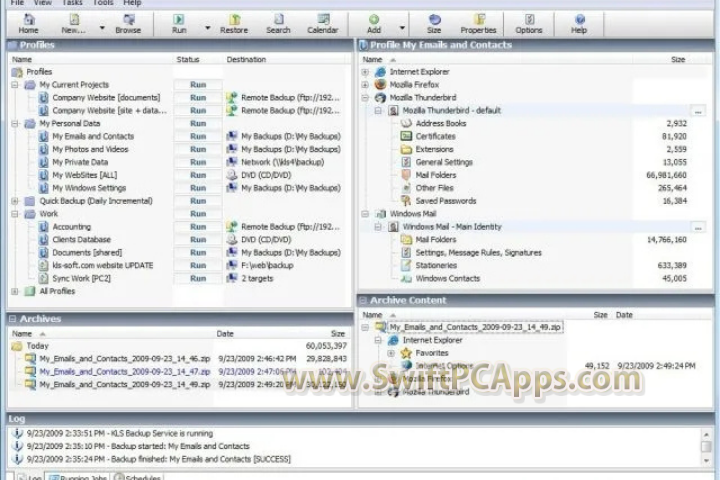This screenshot has height=480, width=720.
Task: Run the My Photos and Videos profile
Action: (x=198, y=149)
